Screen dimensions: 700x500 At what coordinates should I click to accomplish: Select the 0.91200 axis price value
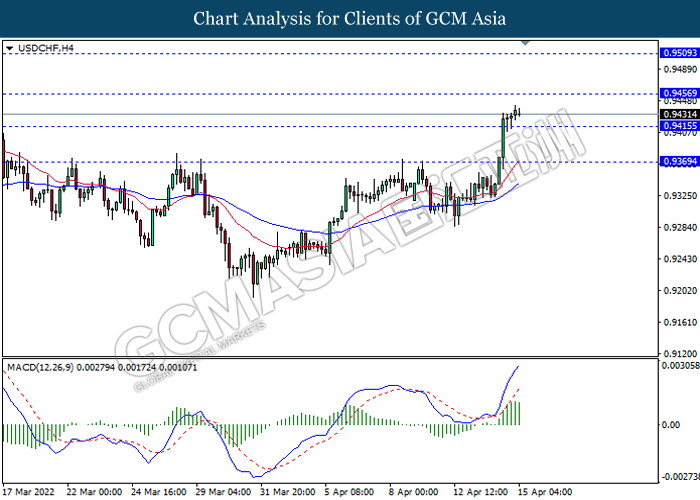click(x=680, y=354)
